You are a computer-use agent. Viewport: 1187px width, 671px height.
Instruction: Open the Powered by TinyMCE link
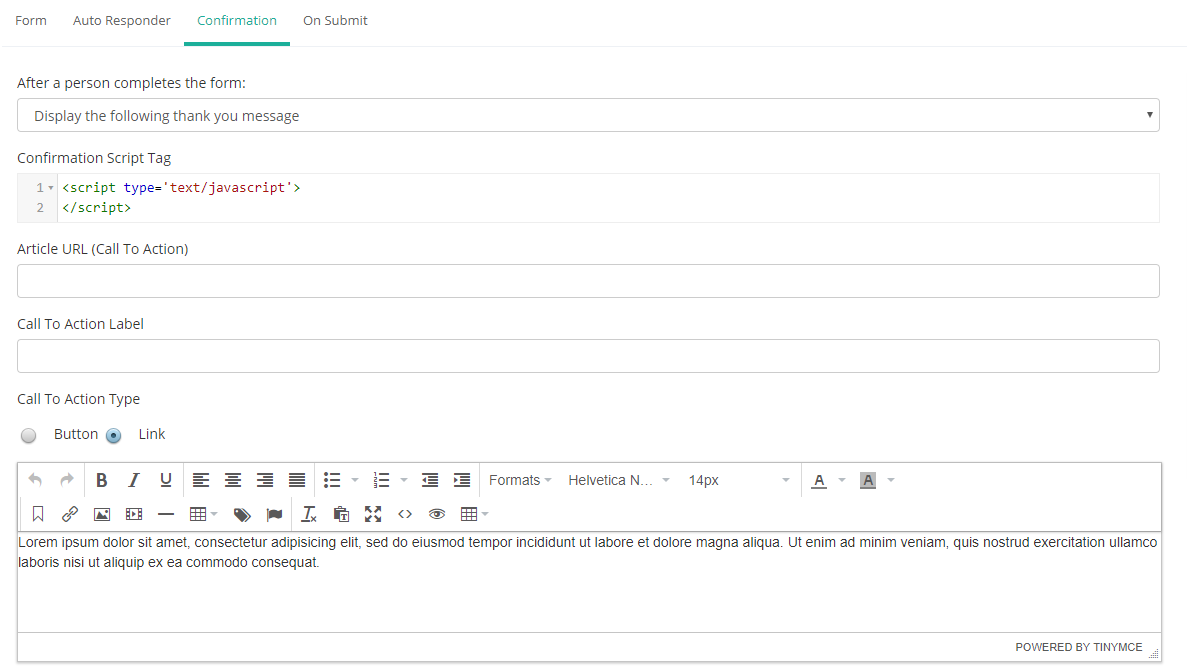click(1079, 647)
